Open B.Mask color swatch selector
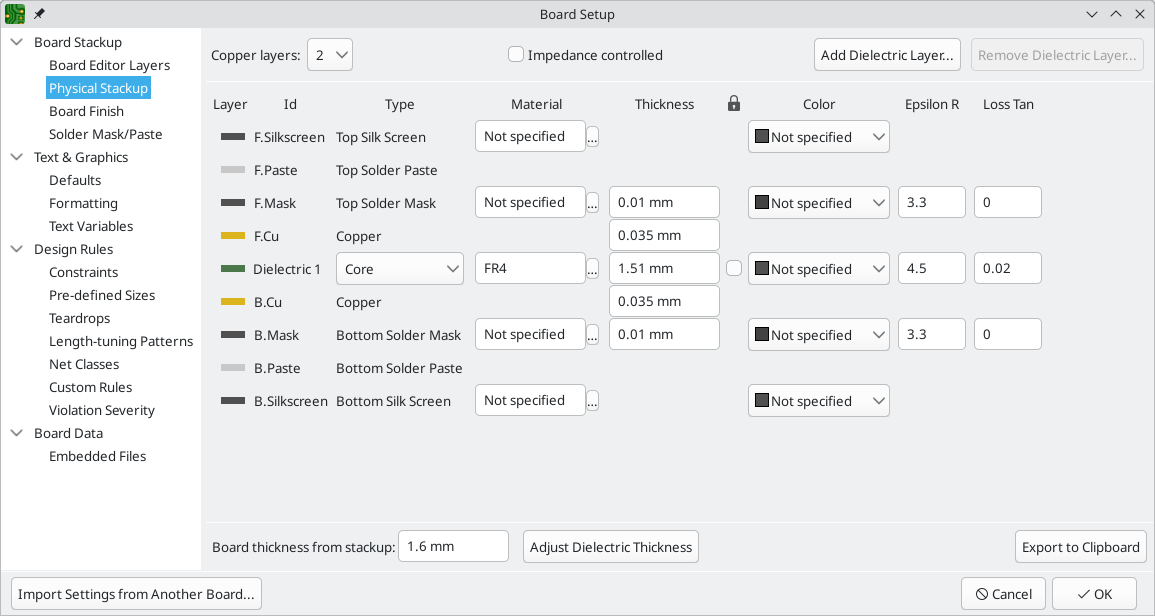 (818, 335)
